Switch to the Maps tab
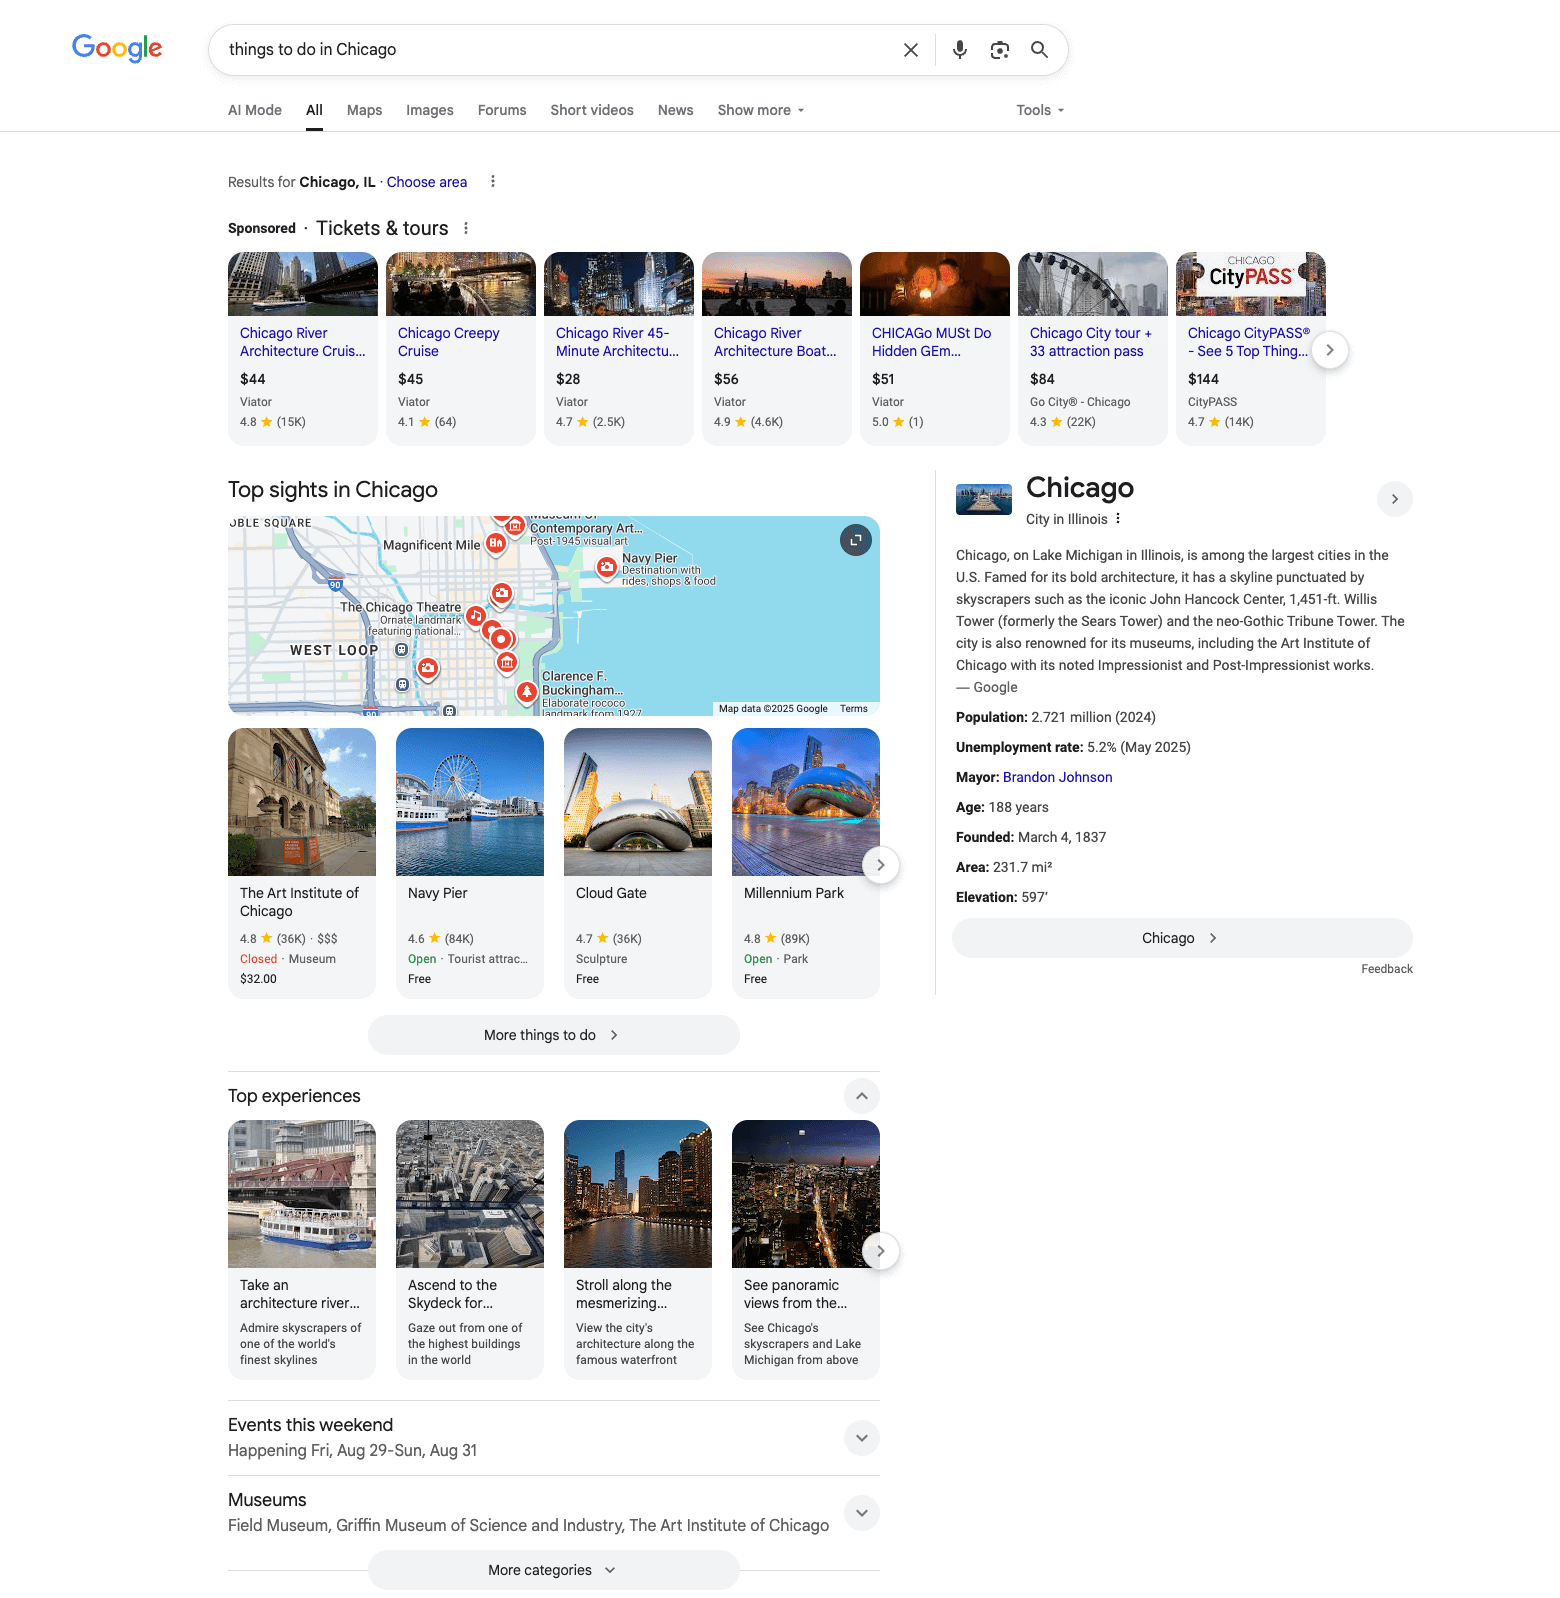Image resolution: width=1560 pixels, height=1598 pixels. tap(364, 110)
